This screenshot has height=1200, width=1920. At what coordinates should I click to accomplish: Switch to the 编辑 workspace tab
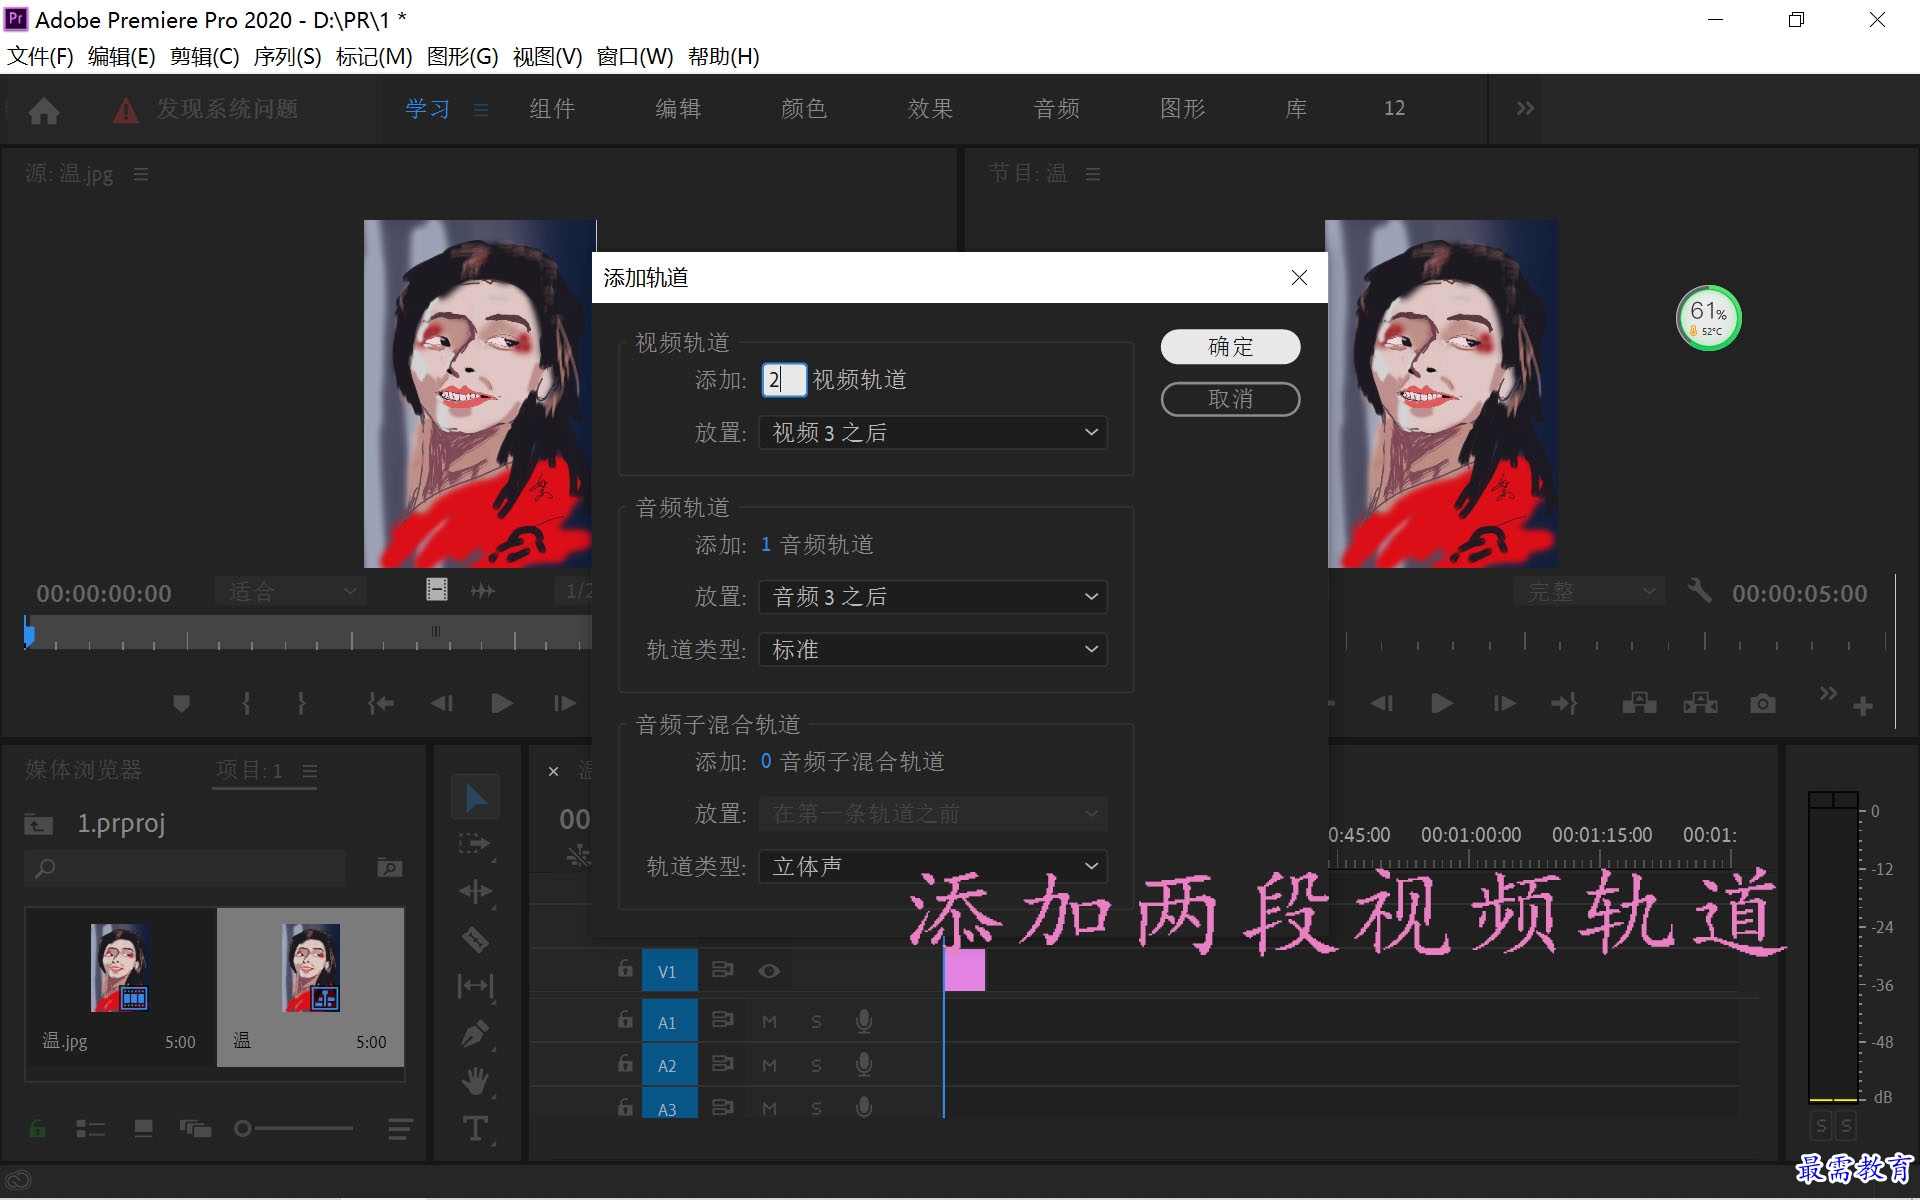(678, 109)
